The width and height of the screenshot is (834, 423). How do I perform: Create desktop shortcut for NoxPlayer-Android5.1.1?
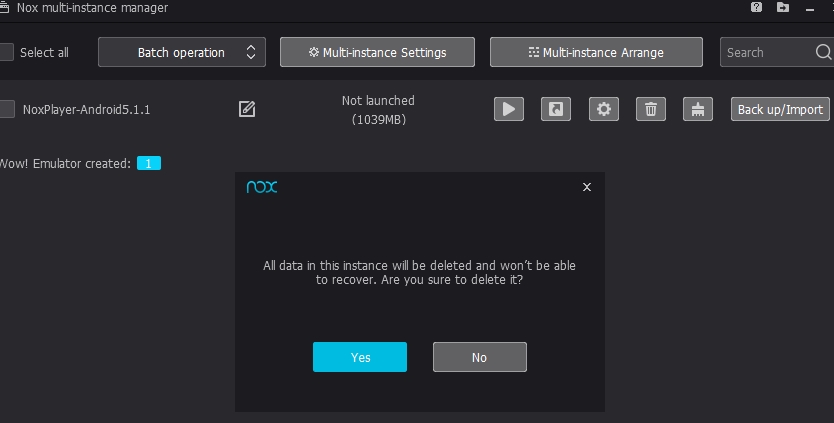tap(556, 109)
